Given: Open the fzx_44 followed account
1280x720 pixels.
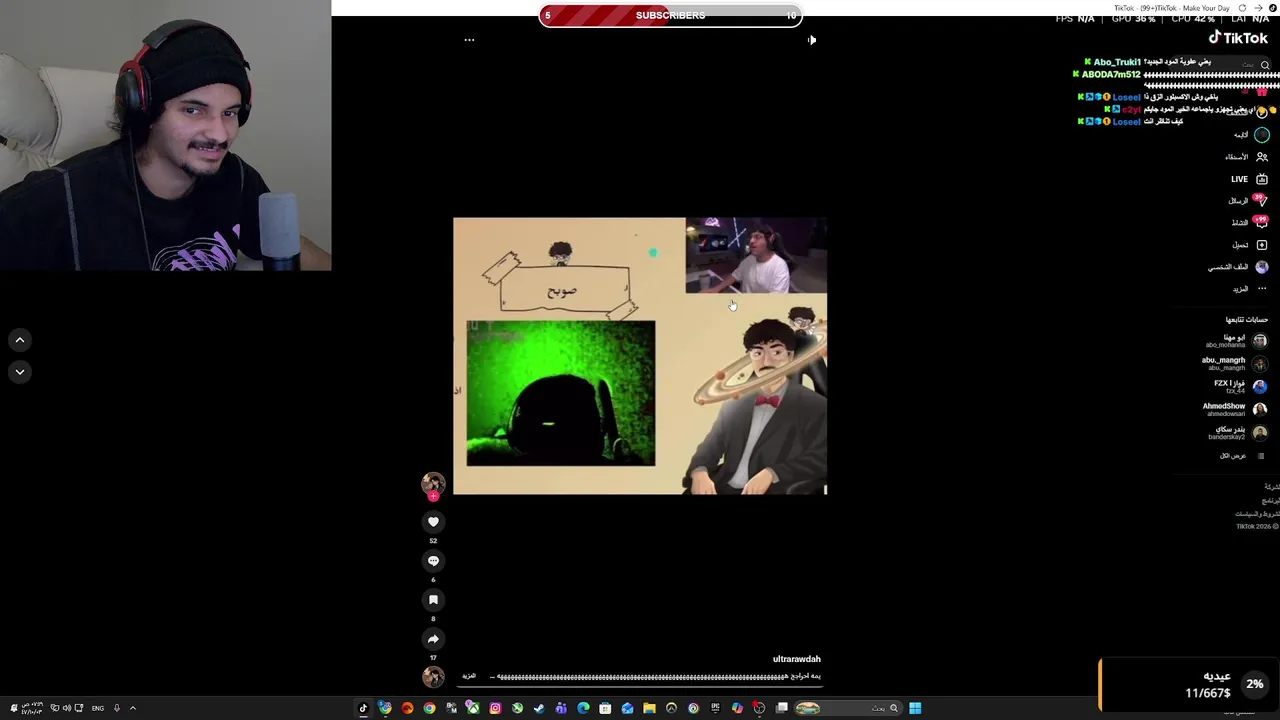Looking at the screenshot, I should [1240, 386].
